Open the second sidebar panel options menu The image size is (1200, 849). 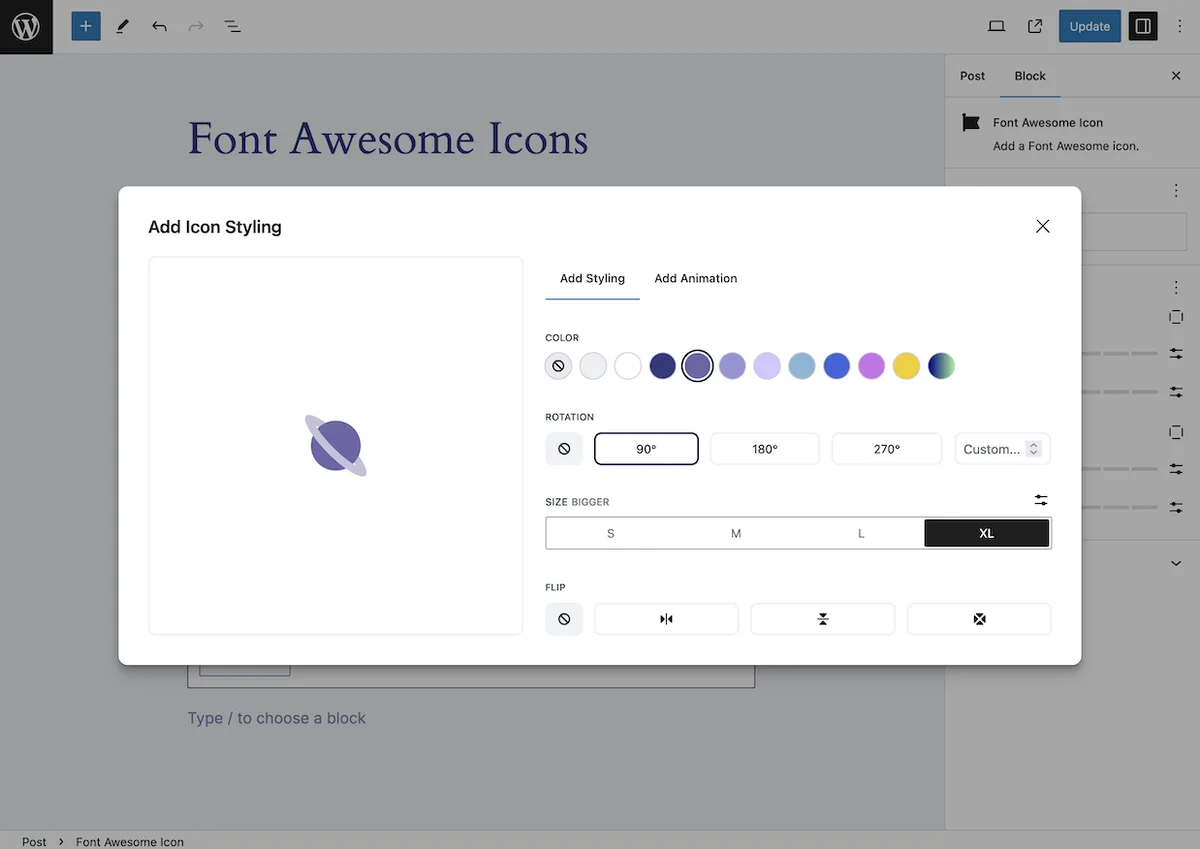pos(1176,287)
